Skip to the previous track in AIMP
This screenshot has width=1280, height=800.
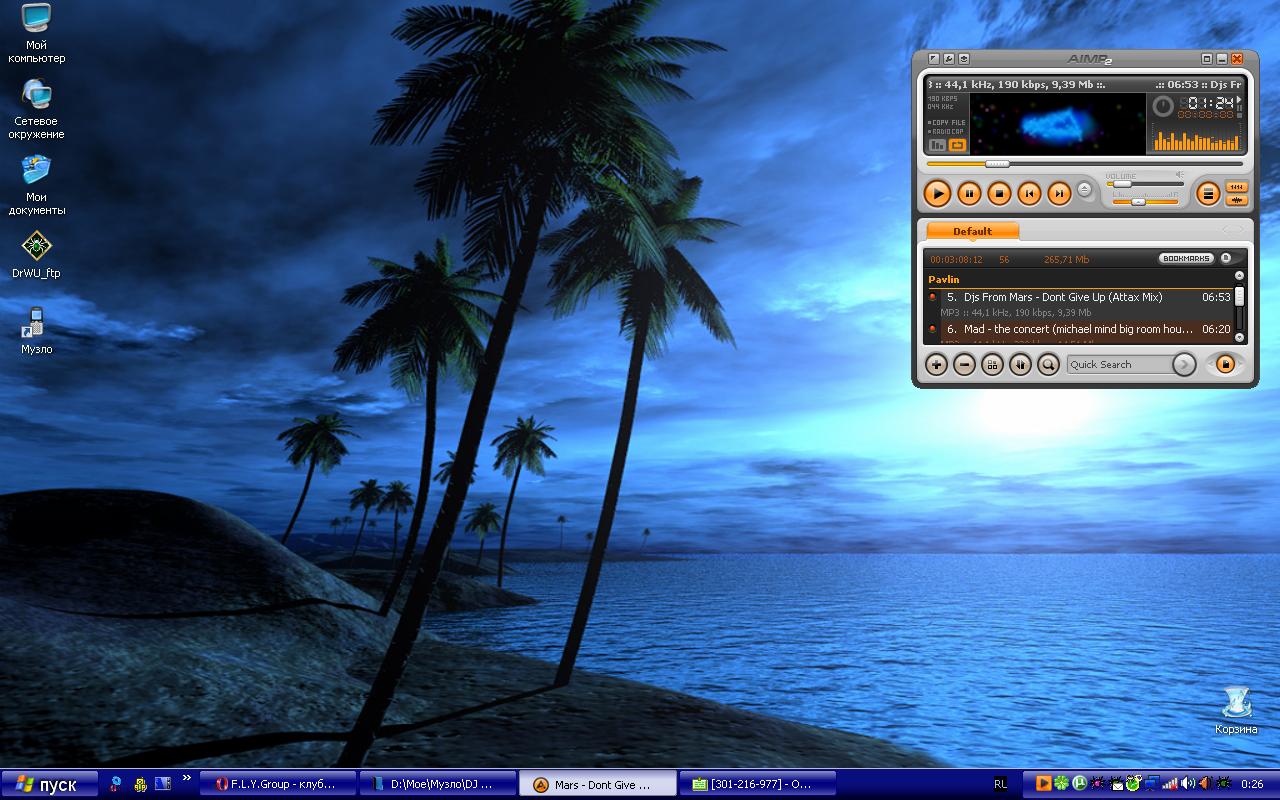click(x=1029, y=193)
